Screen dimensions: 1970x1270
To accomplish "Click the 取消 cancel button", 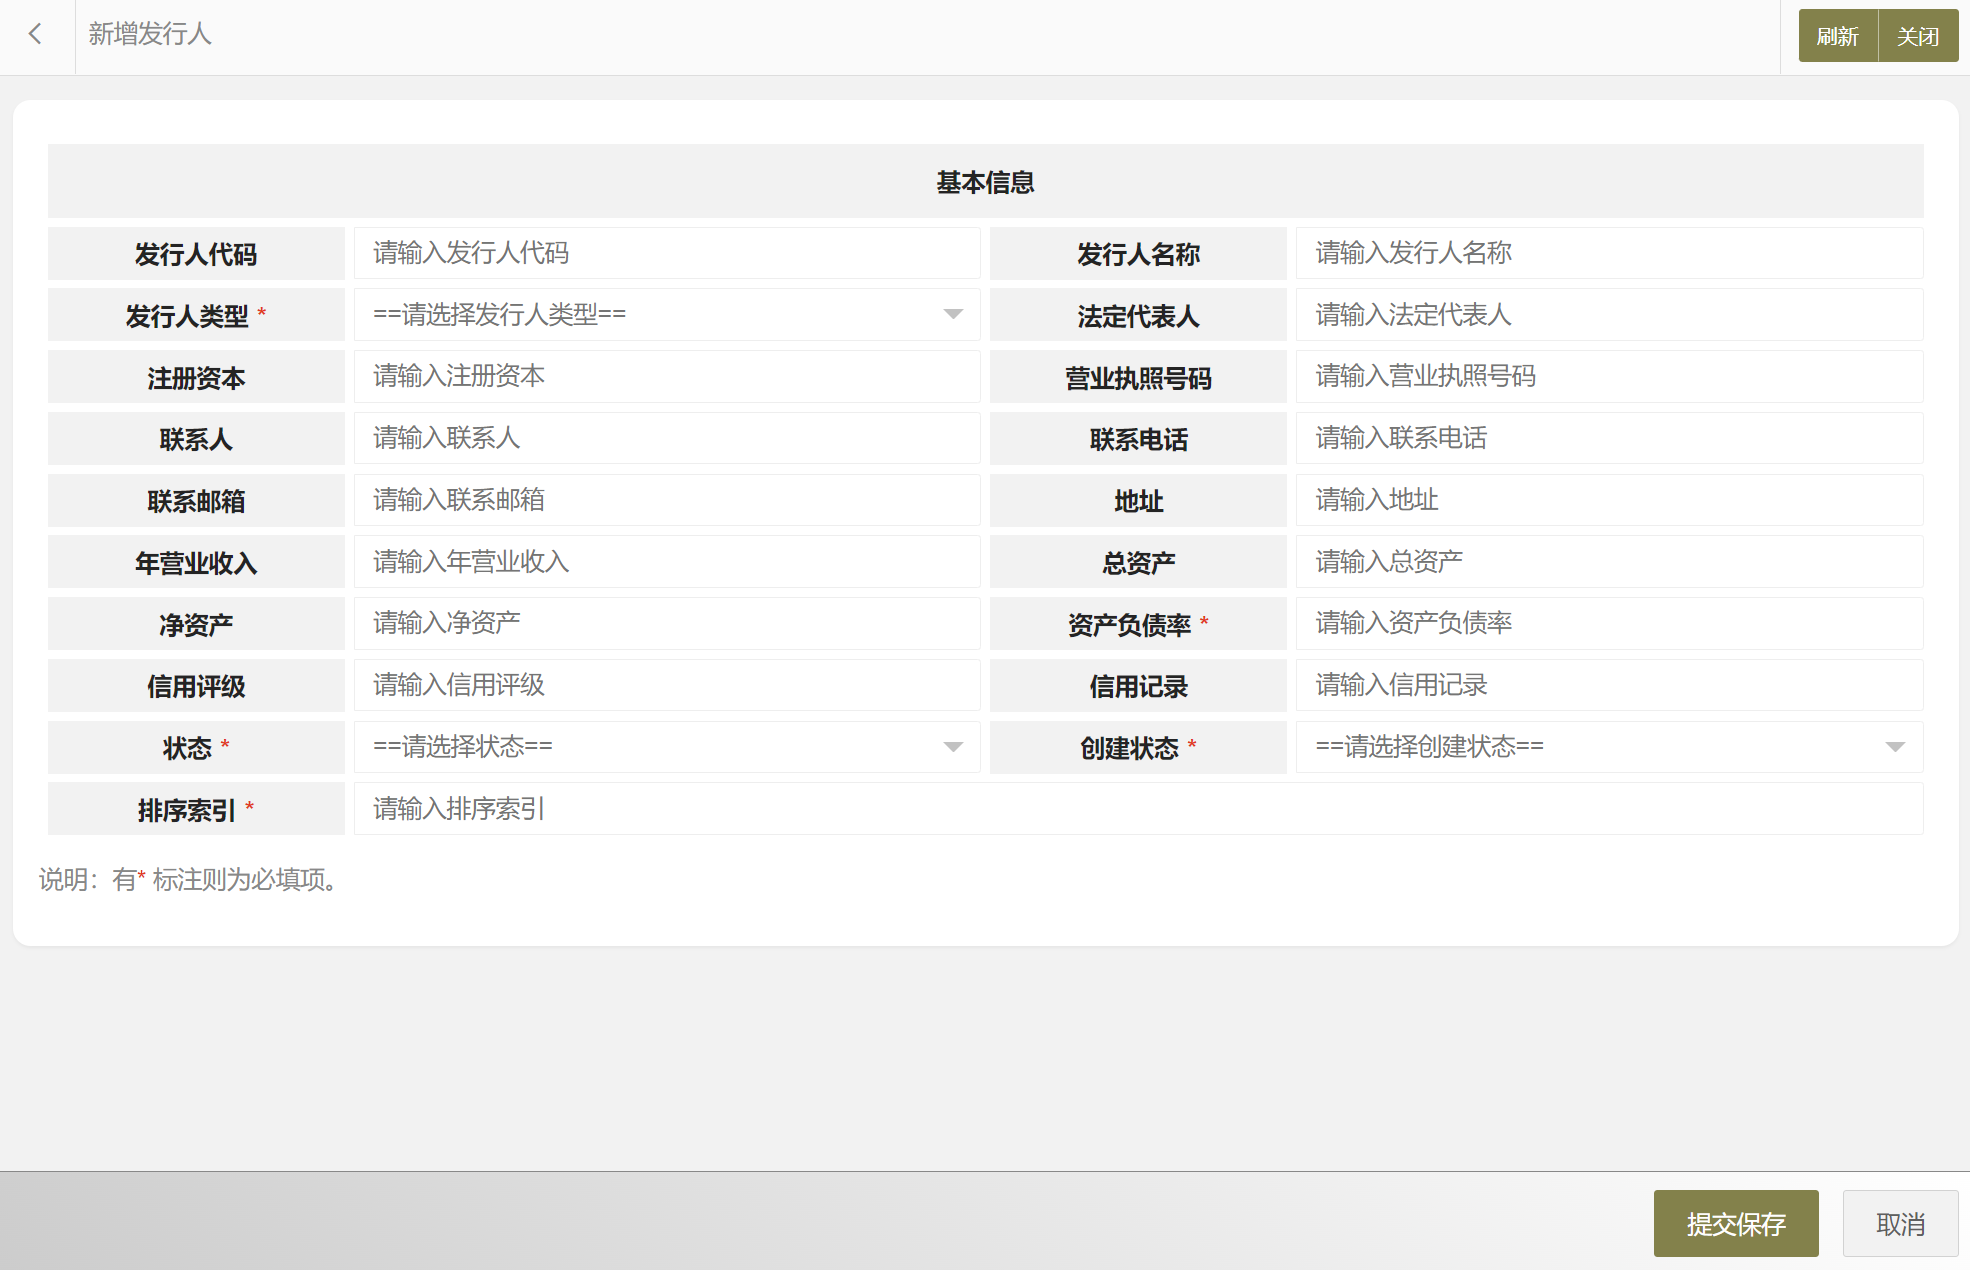I will (x=1899, y=1224).
